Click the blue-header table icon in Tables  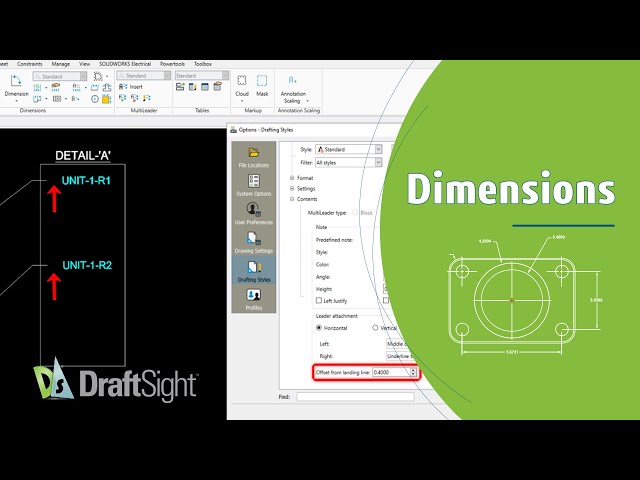tap(205, 87)
